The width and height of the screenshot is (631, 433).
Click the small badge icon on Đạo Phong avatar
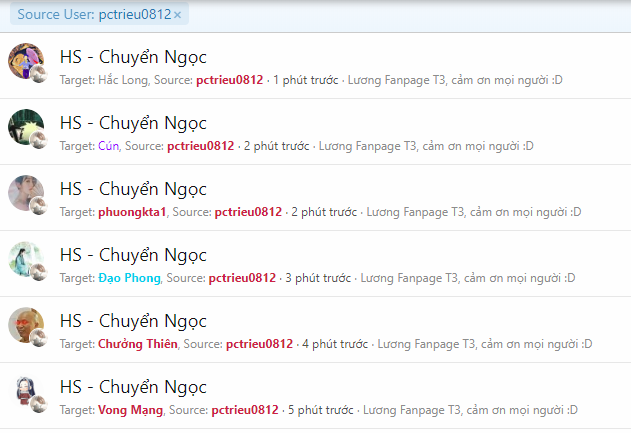point(39,272)
